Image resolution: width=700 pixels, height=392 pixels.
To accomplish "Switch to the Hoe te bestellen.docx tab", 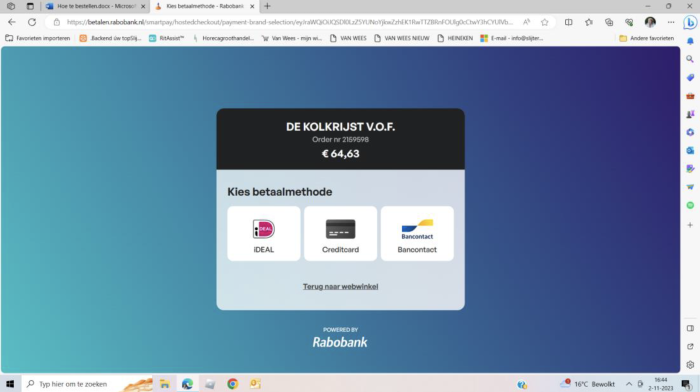I will 96,6.
